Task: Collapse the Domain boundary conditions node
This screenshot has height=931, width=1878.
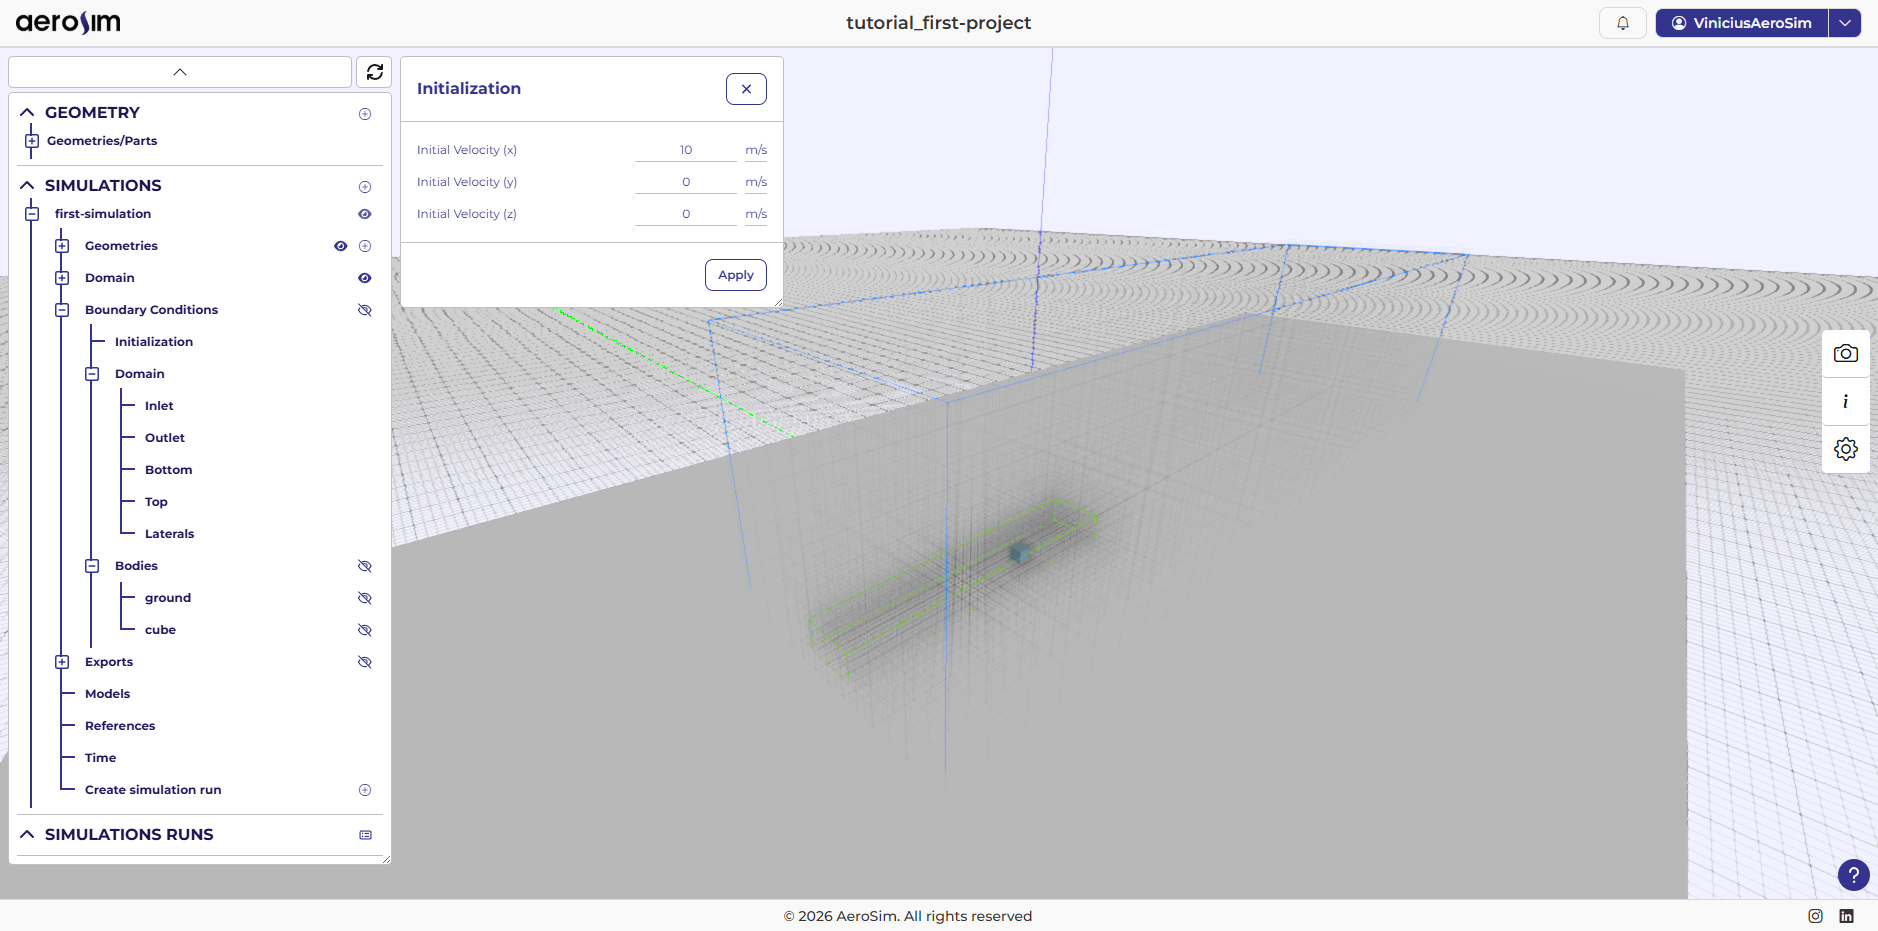Action: pyautogui.click(x=93, y=373)
